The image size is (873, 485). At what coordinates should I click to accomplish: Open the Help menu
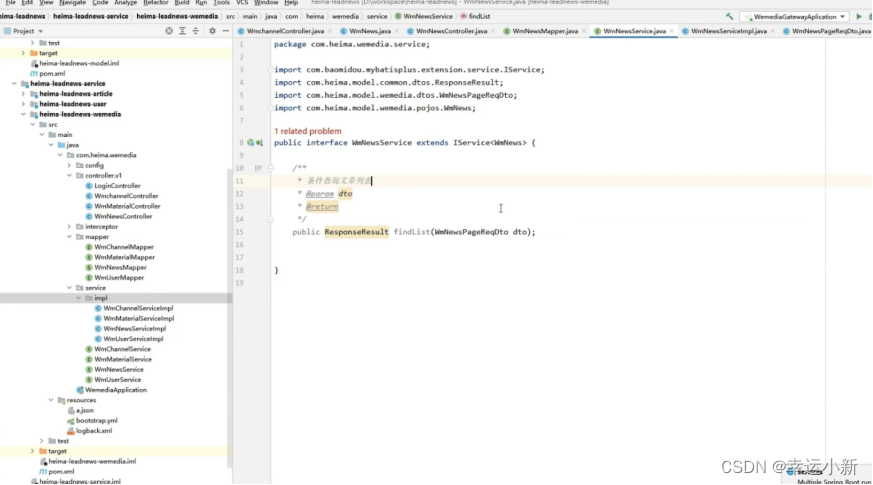coord(291,3)
